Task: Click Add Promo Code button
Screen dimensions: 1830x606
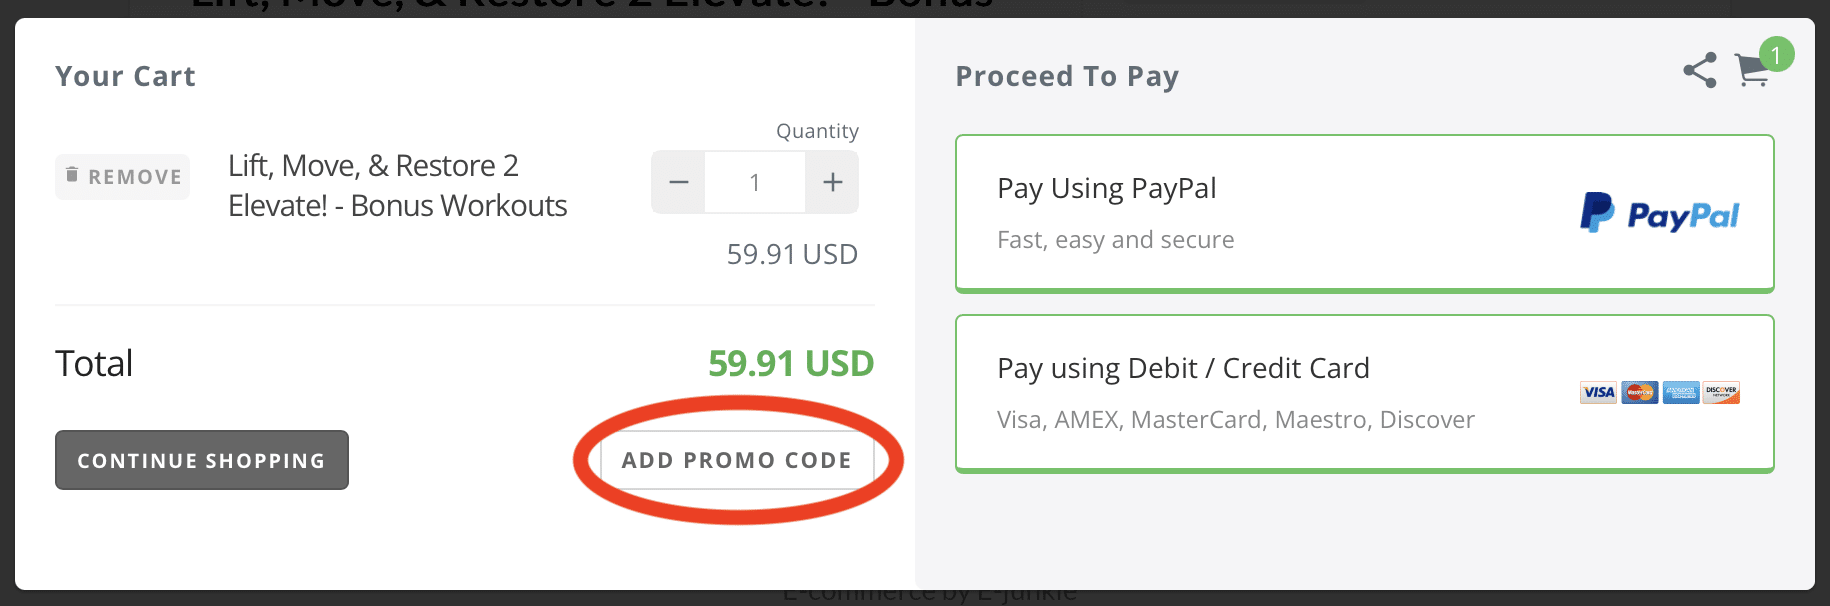Action: coord(737,460)
